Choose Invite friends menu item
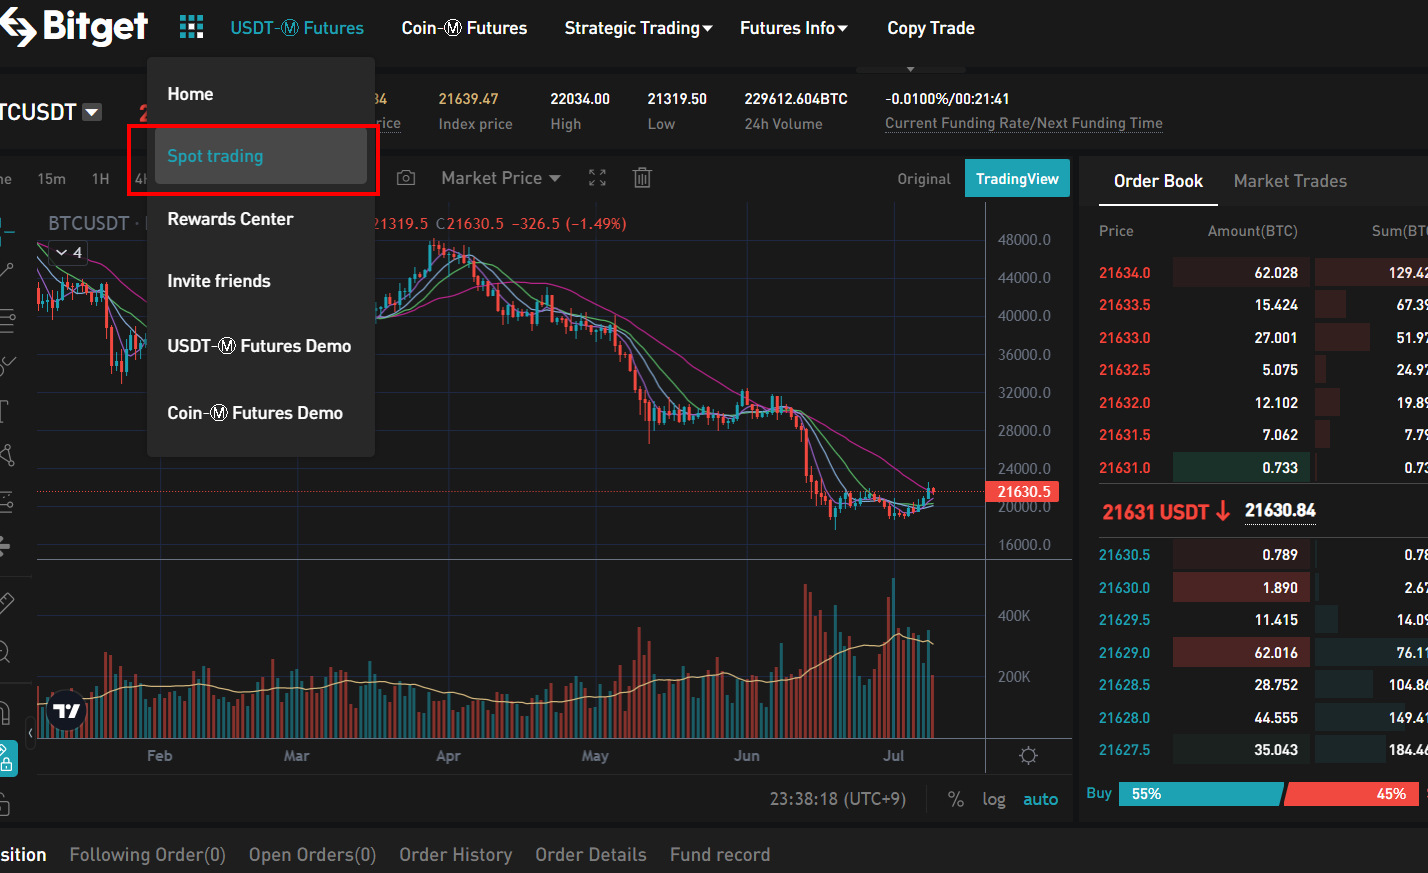The height and width of the screenshot is (873, 1428). coord(219,281)
